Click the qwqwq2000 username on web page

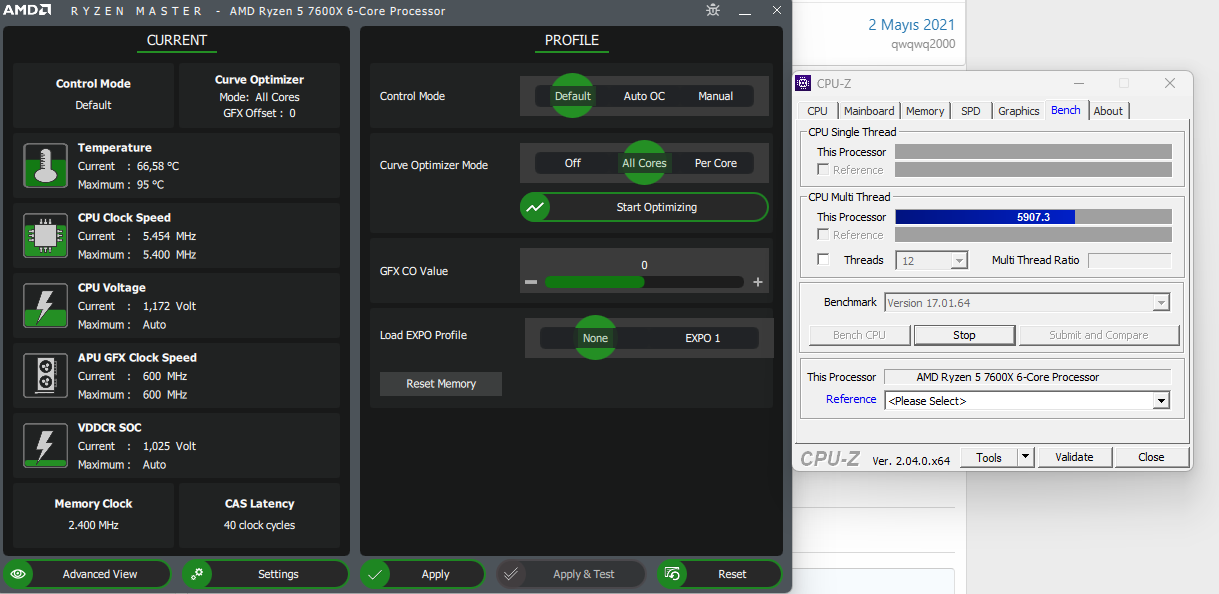(923, 44)
